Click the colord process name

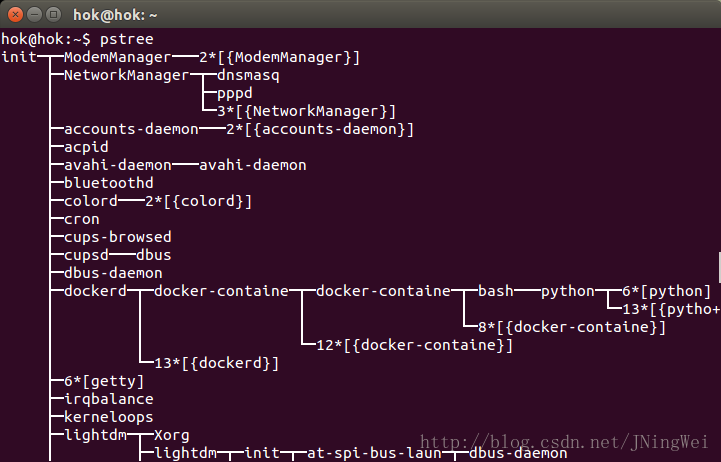tap(90, 201)
